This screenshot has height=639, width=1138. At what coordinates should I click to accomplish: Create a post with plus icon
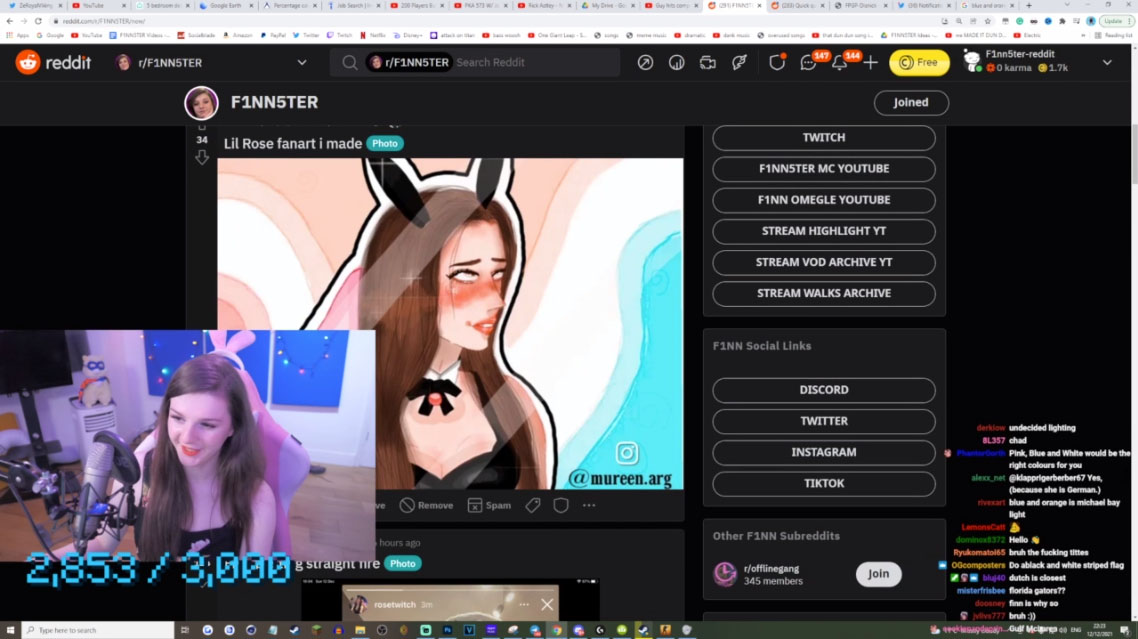(870, 63)
